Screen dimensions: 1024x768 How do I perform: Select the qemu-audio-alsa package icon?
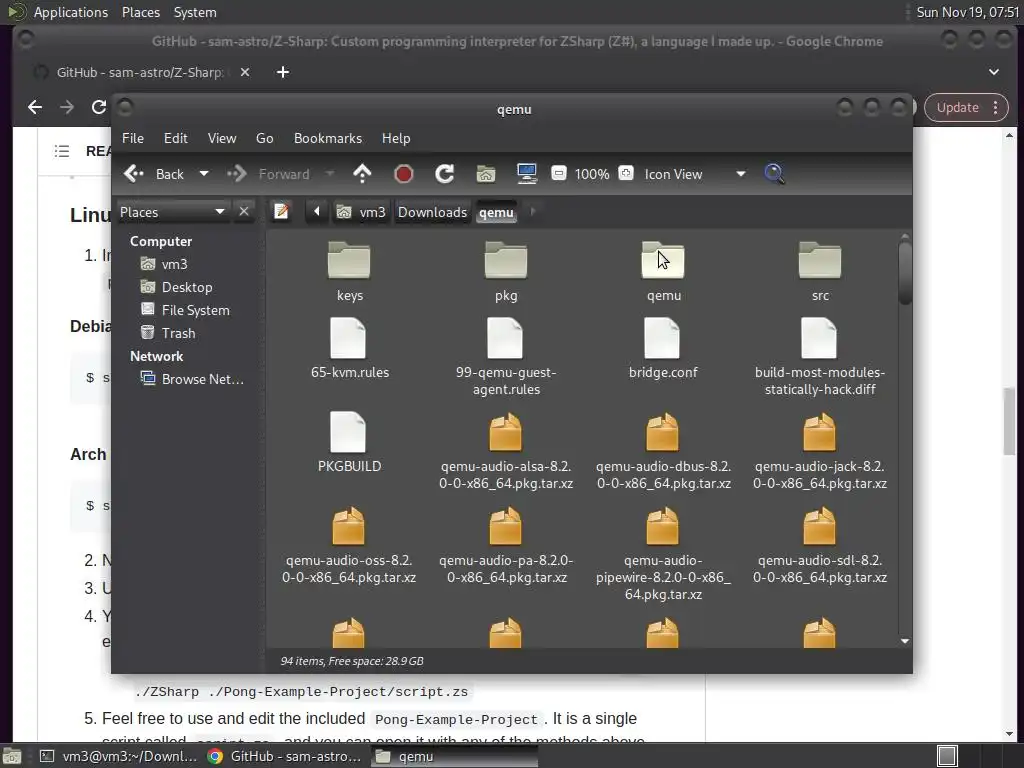click(505, 432)
